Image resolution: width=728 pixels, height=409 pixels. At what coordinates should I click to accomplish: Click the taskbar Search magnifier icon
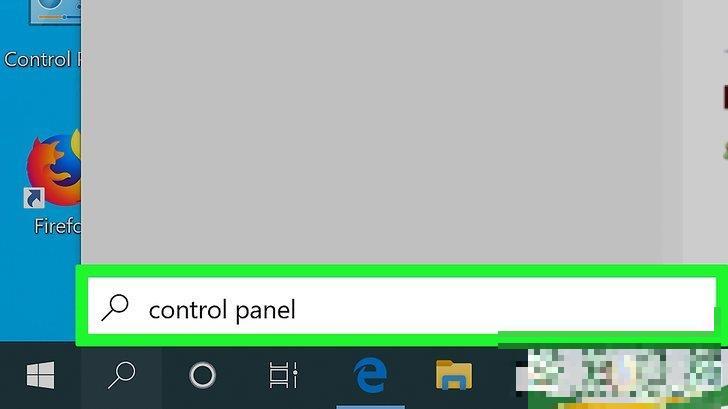122,375
